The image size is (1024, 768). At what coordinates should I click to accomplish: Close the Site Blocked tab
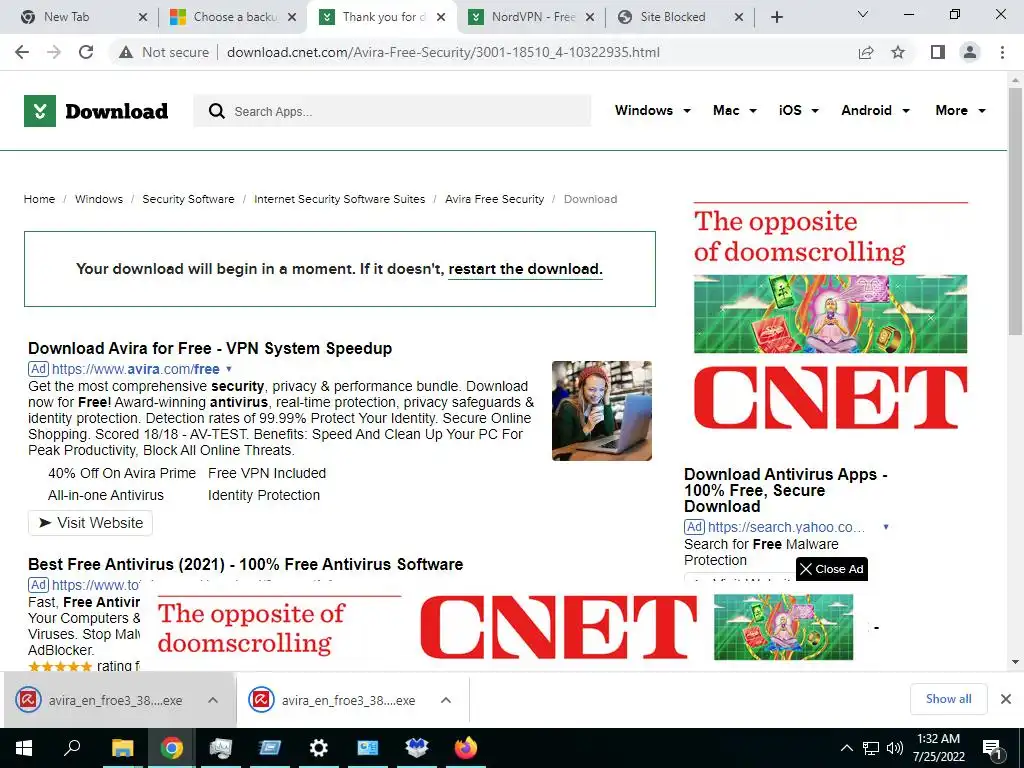click(x=739, y=17)
